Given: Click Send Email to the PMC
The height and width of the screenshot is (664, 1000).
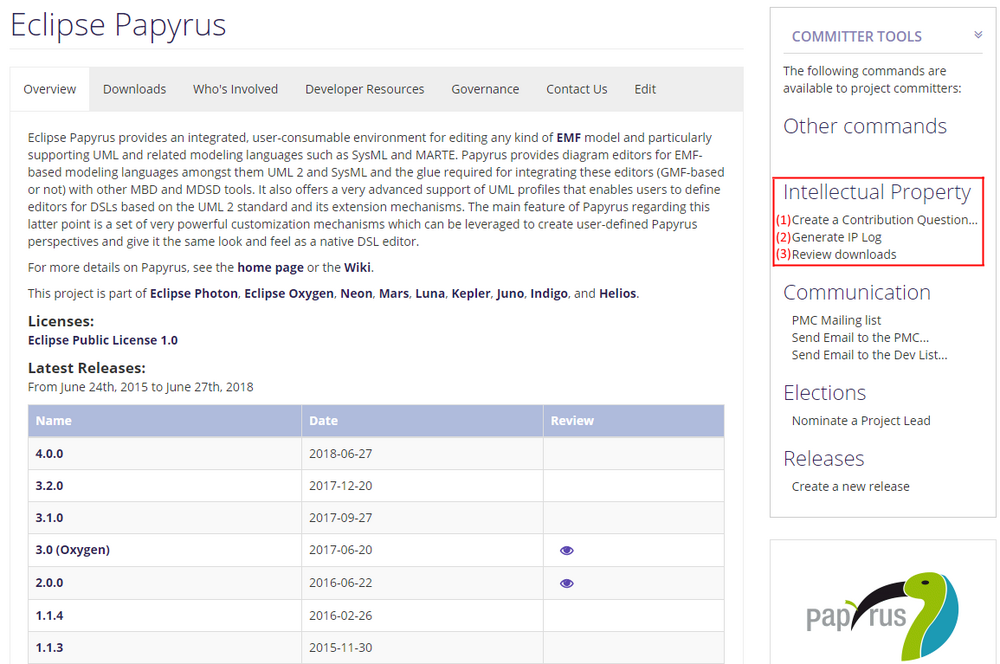Looking at the screenshot, I should pyautogui.click(x=860, y=337).
